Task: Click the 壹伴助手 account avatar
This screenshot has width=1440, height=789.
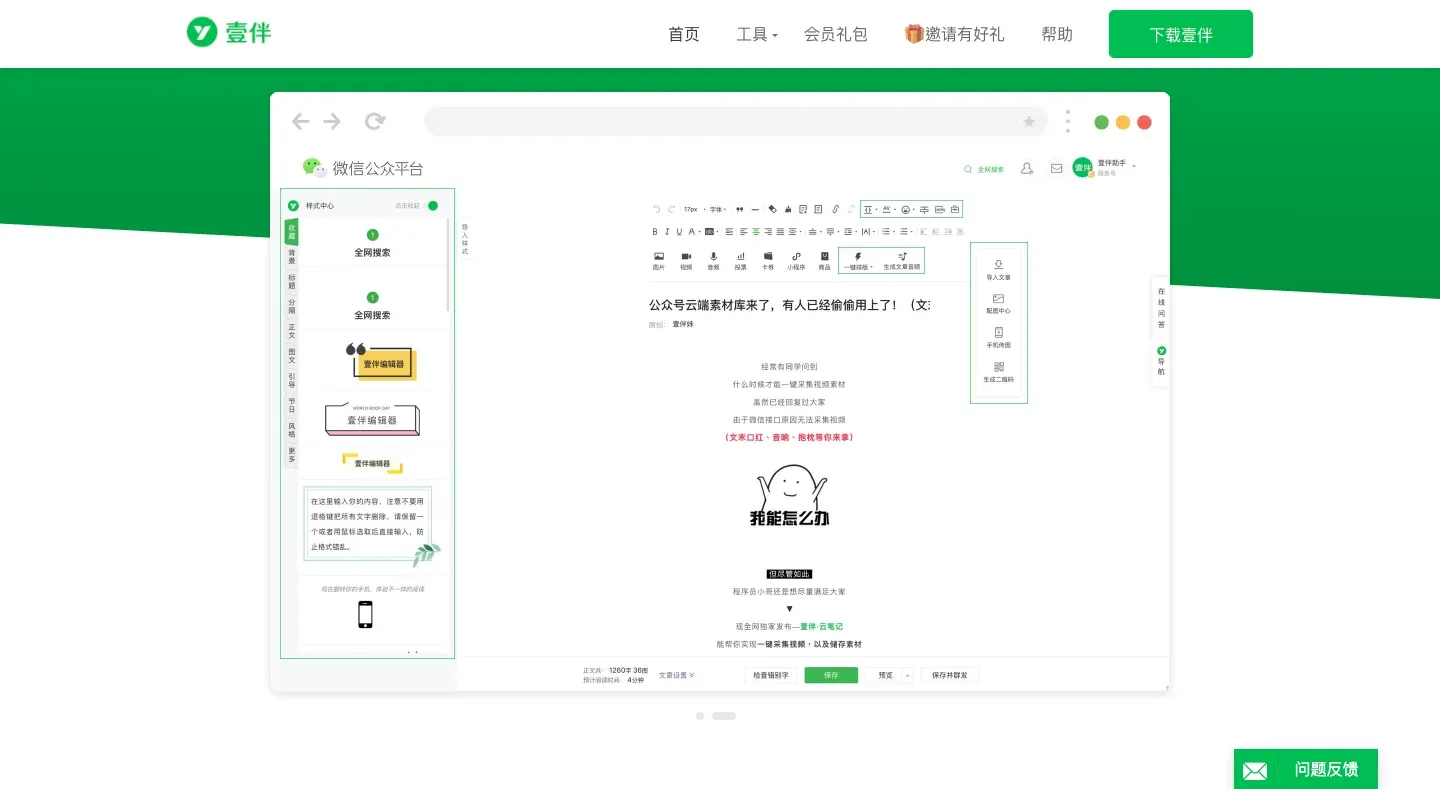Action: click(x=1082, y=168)
